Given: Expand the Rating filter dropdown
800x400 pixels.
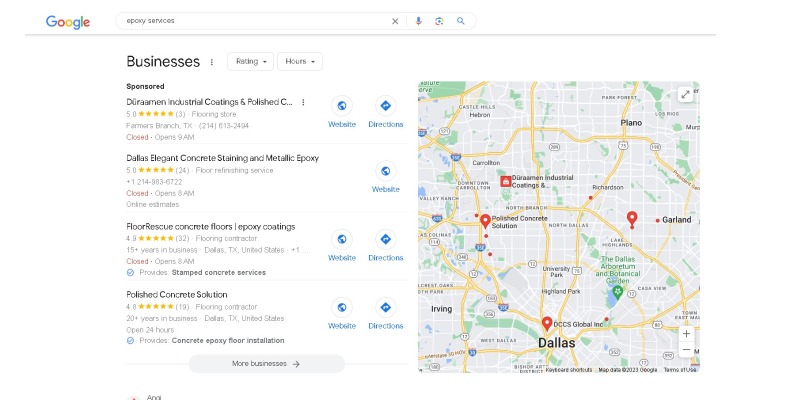Looking at the screenshot, I should point(251,61).
